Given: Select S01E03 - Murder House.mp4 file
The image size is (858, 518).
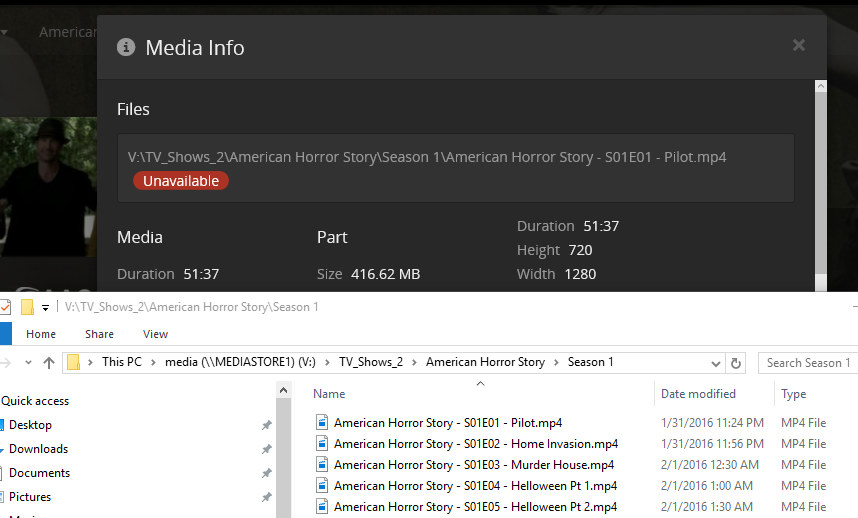Looking at the screenshot, I should [474, 465].
